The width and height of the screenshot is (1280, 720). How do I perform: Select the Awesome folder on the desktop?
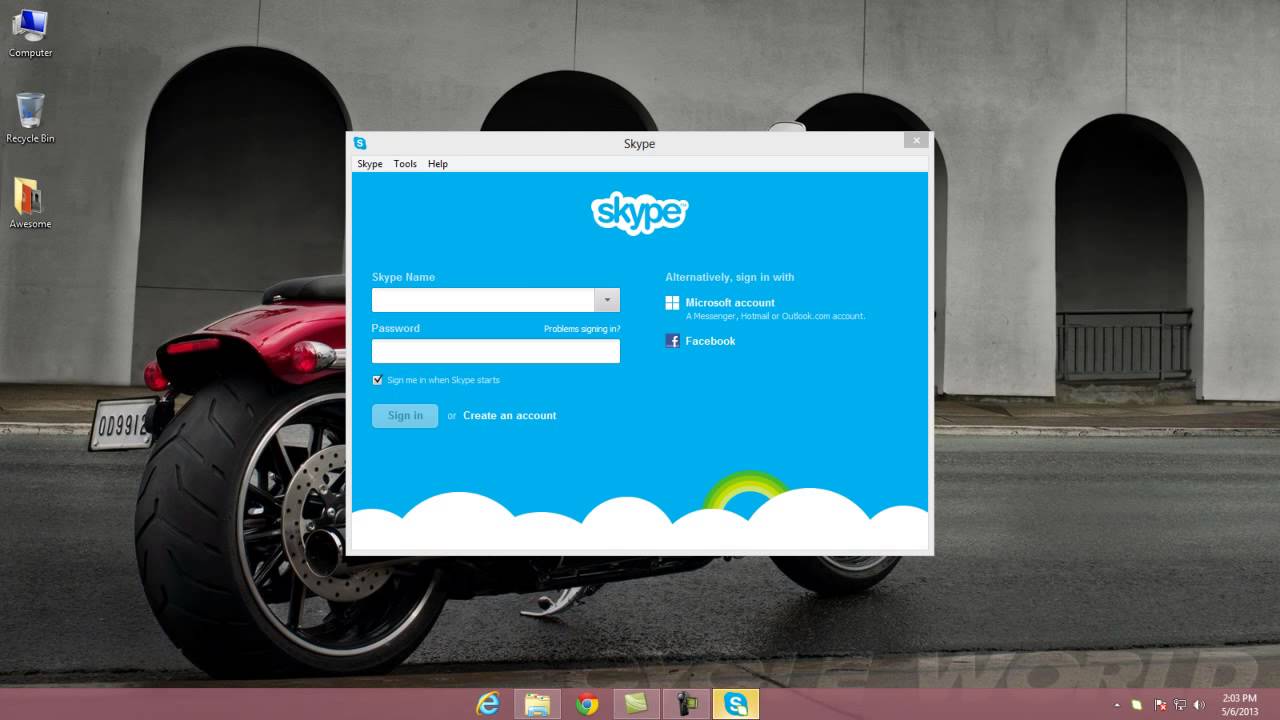[30, 203]
